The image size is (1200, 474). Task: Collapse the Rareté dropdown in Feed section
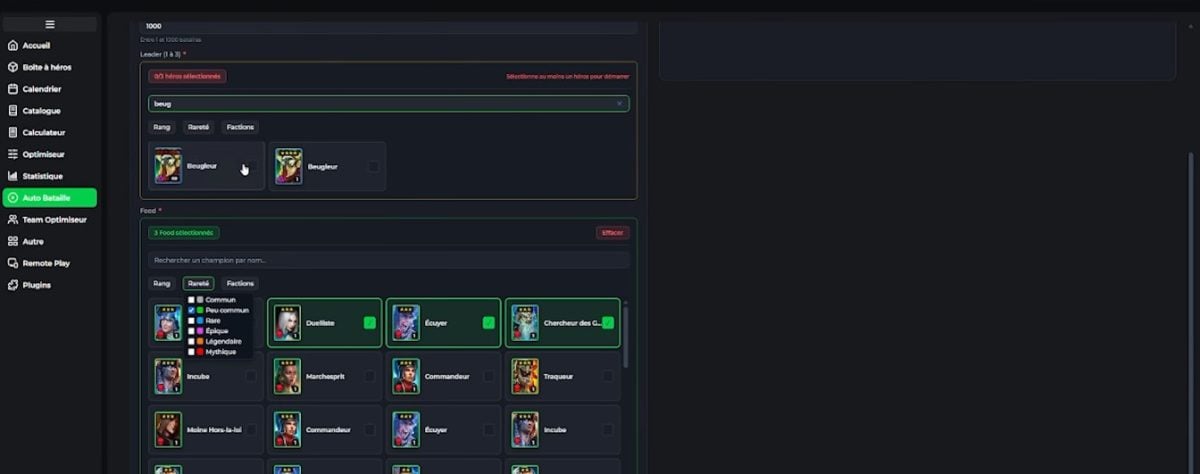click(x=198, y=283)
